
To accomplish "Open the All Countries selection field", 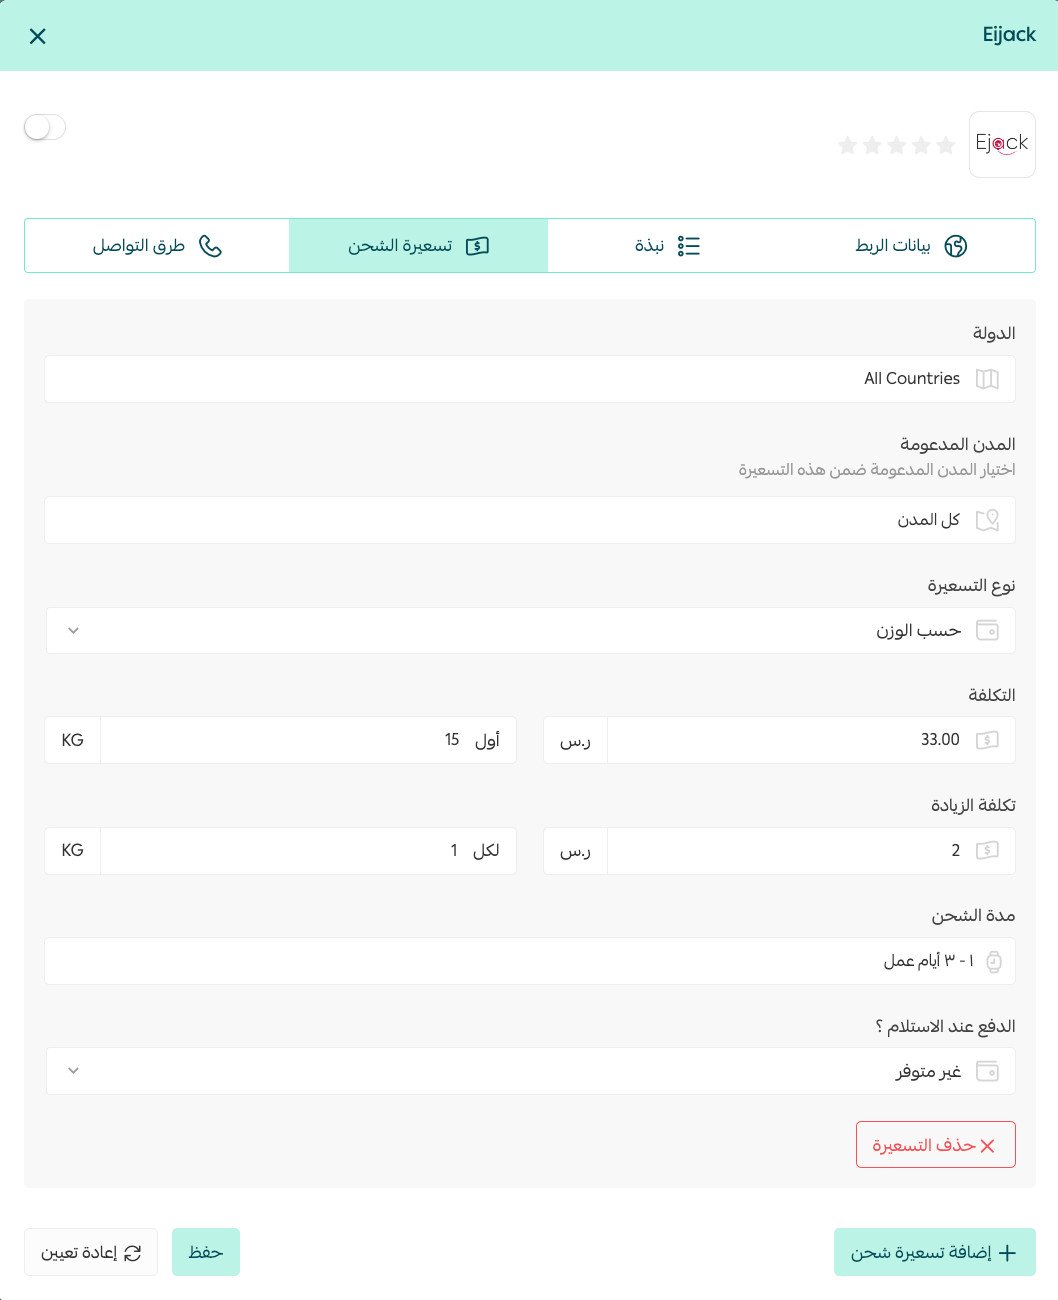I will (530, 379).
